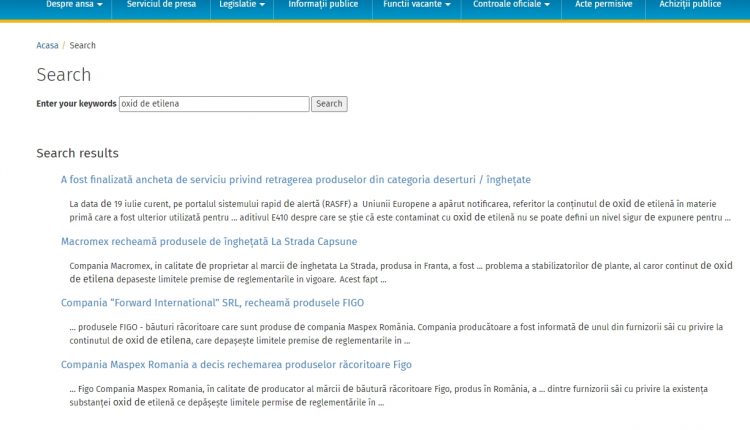Open result about ancheta de serviciu deserturi
The image size is (750, 430).
(x=296, y=180)
